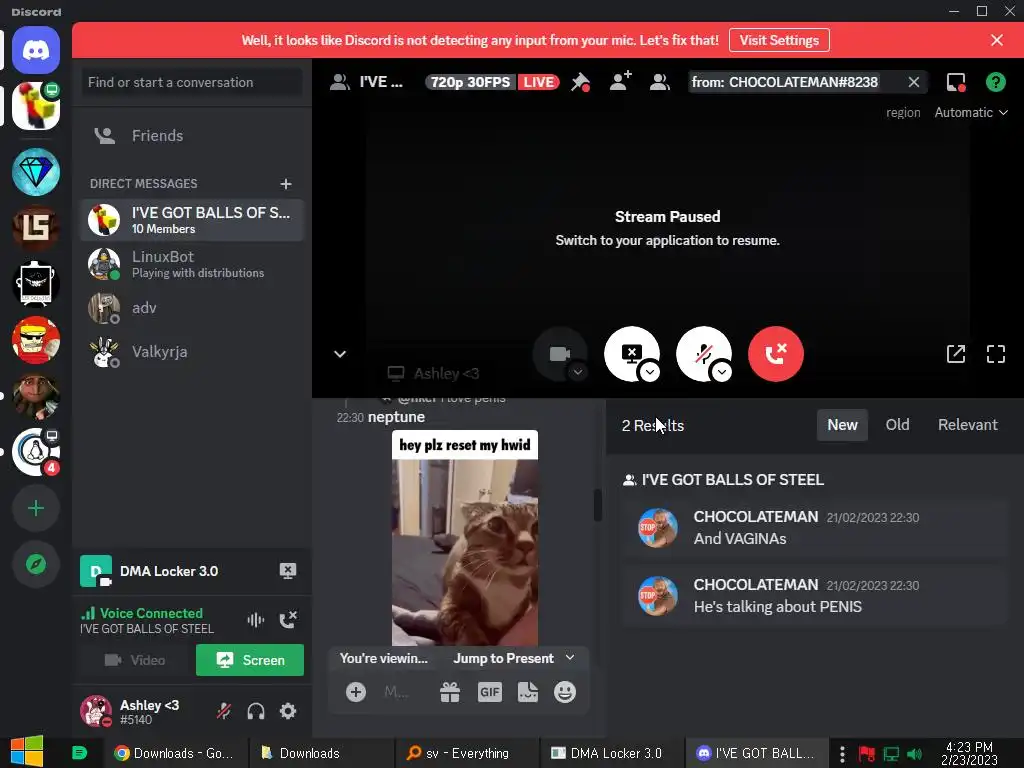Open the diamond server icon

pos(36,172)
